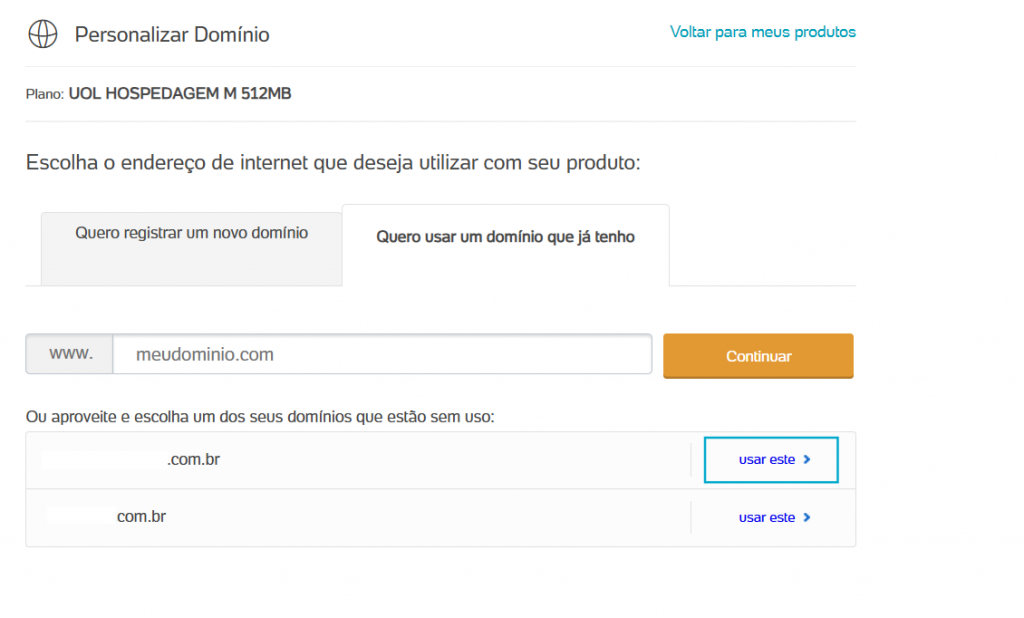Viewport: 1024px width, 618px height.
Task: Click the Personalizar Domínio page title
Action: point(172,34)
